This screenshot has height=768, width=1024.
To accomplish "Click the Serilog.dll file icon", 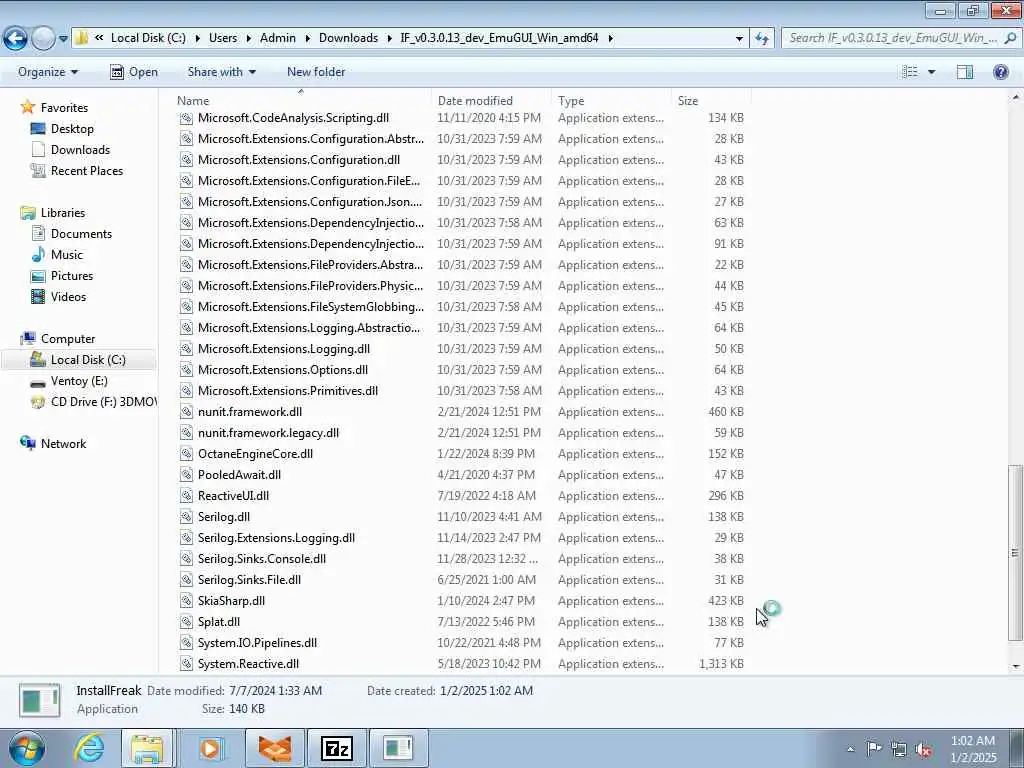I will tap(186, 517).
